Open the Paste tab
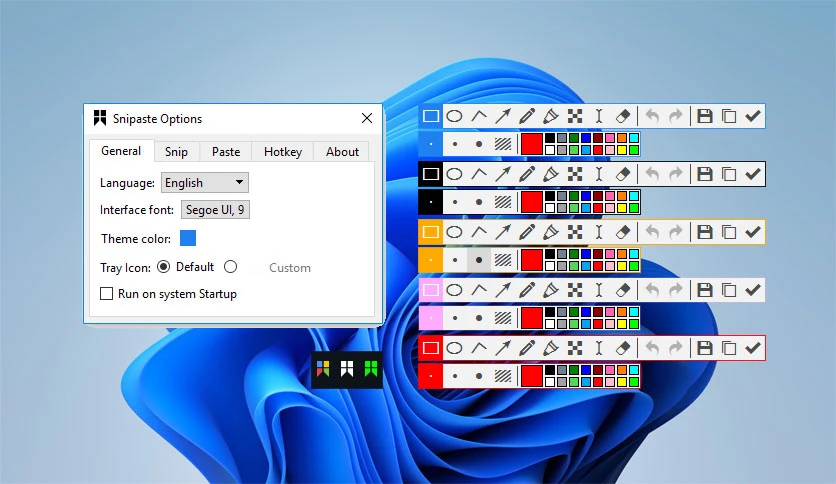This screenshot has width=836, height=484. click(x=226, y=152)
